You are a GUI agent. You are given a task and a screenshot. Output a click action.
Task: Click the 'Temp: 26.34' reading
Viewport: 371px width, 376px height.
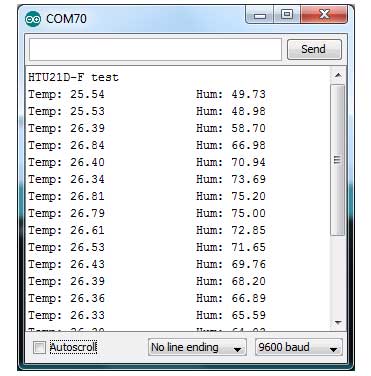pyautogui.click(x=66, y=179)
